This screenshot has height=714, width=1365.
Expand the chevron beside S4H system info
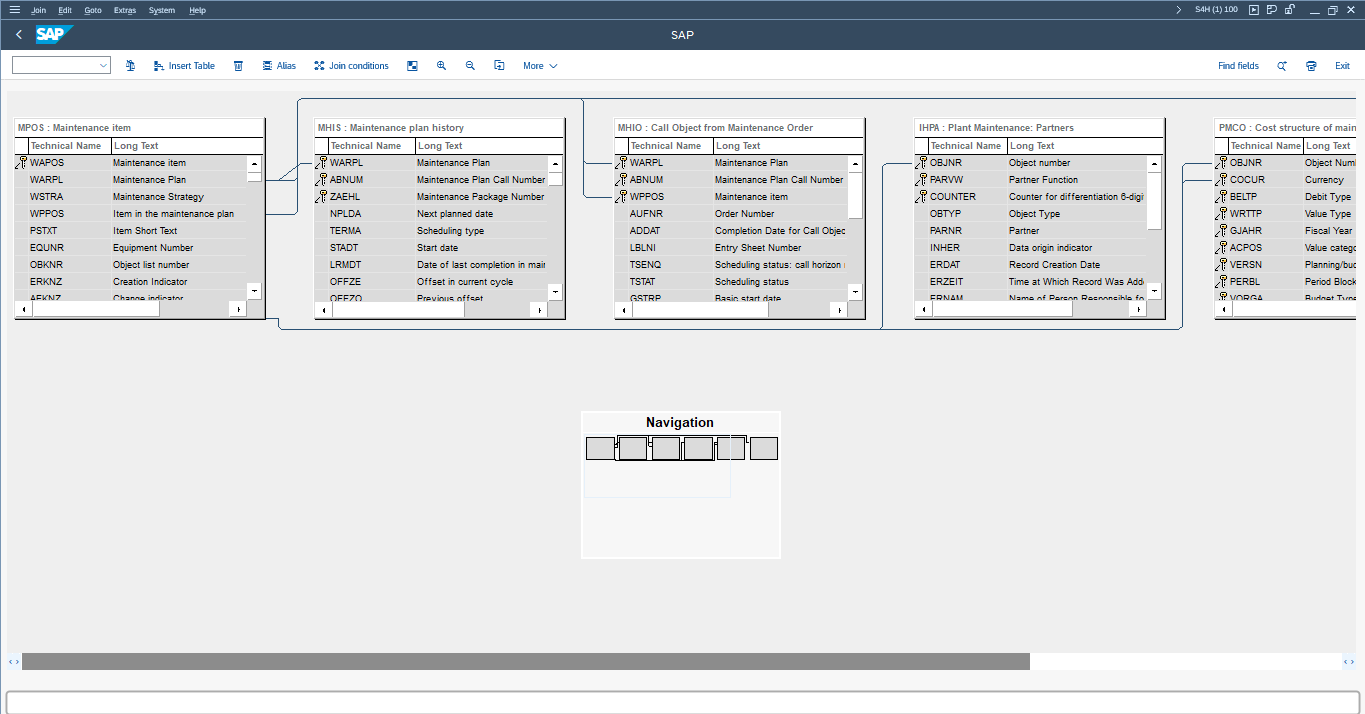[1179, 10]
